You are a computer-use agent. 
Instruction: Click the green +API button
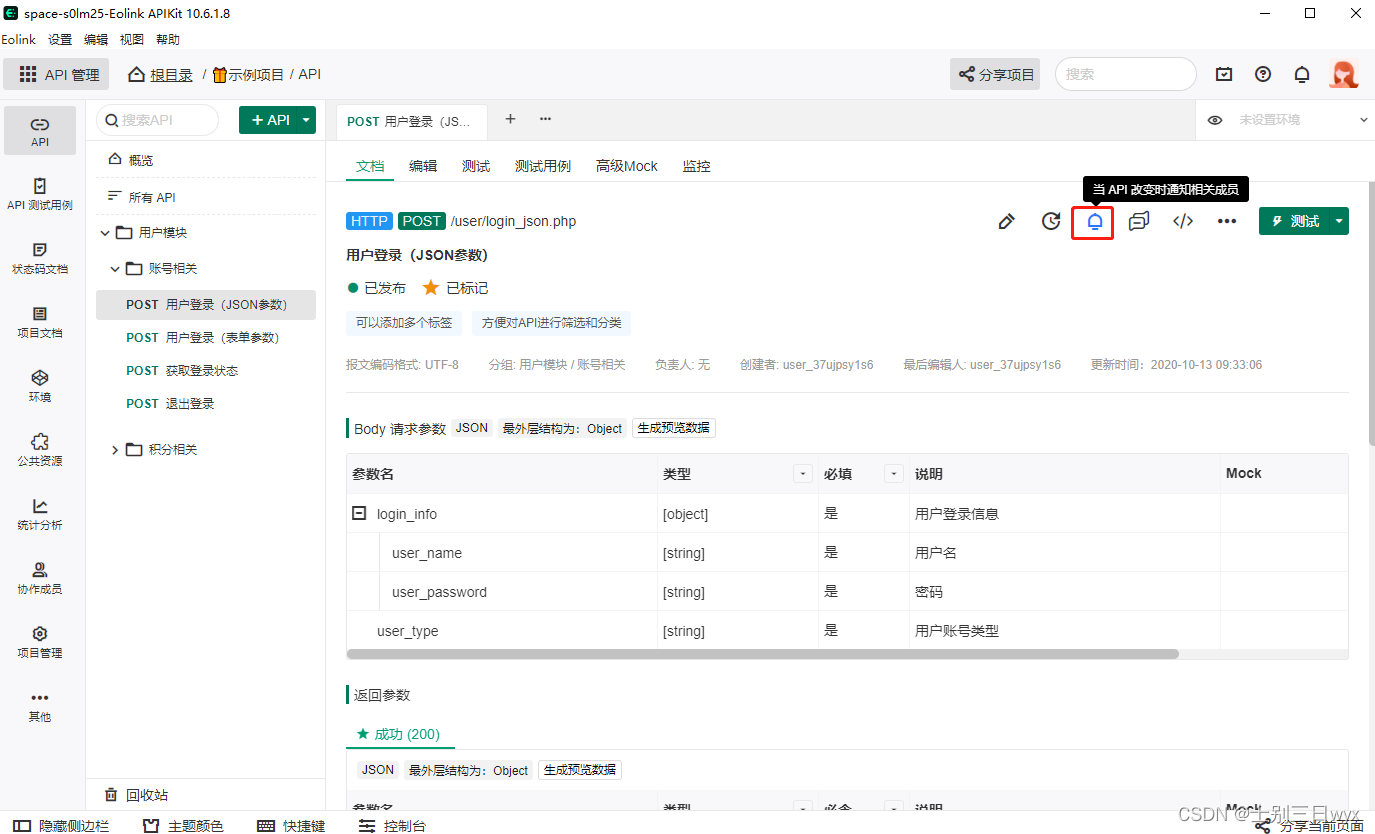[269, 120]
